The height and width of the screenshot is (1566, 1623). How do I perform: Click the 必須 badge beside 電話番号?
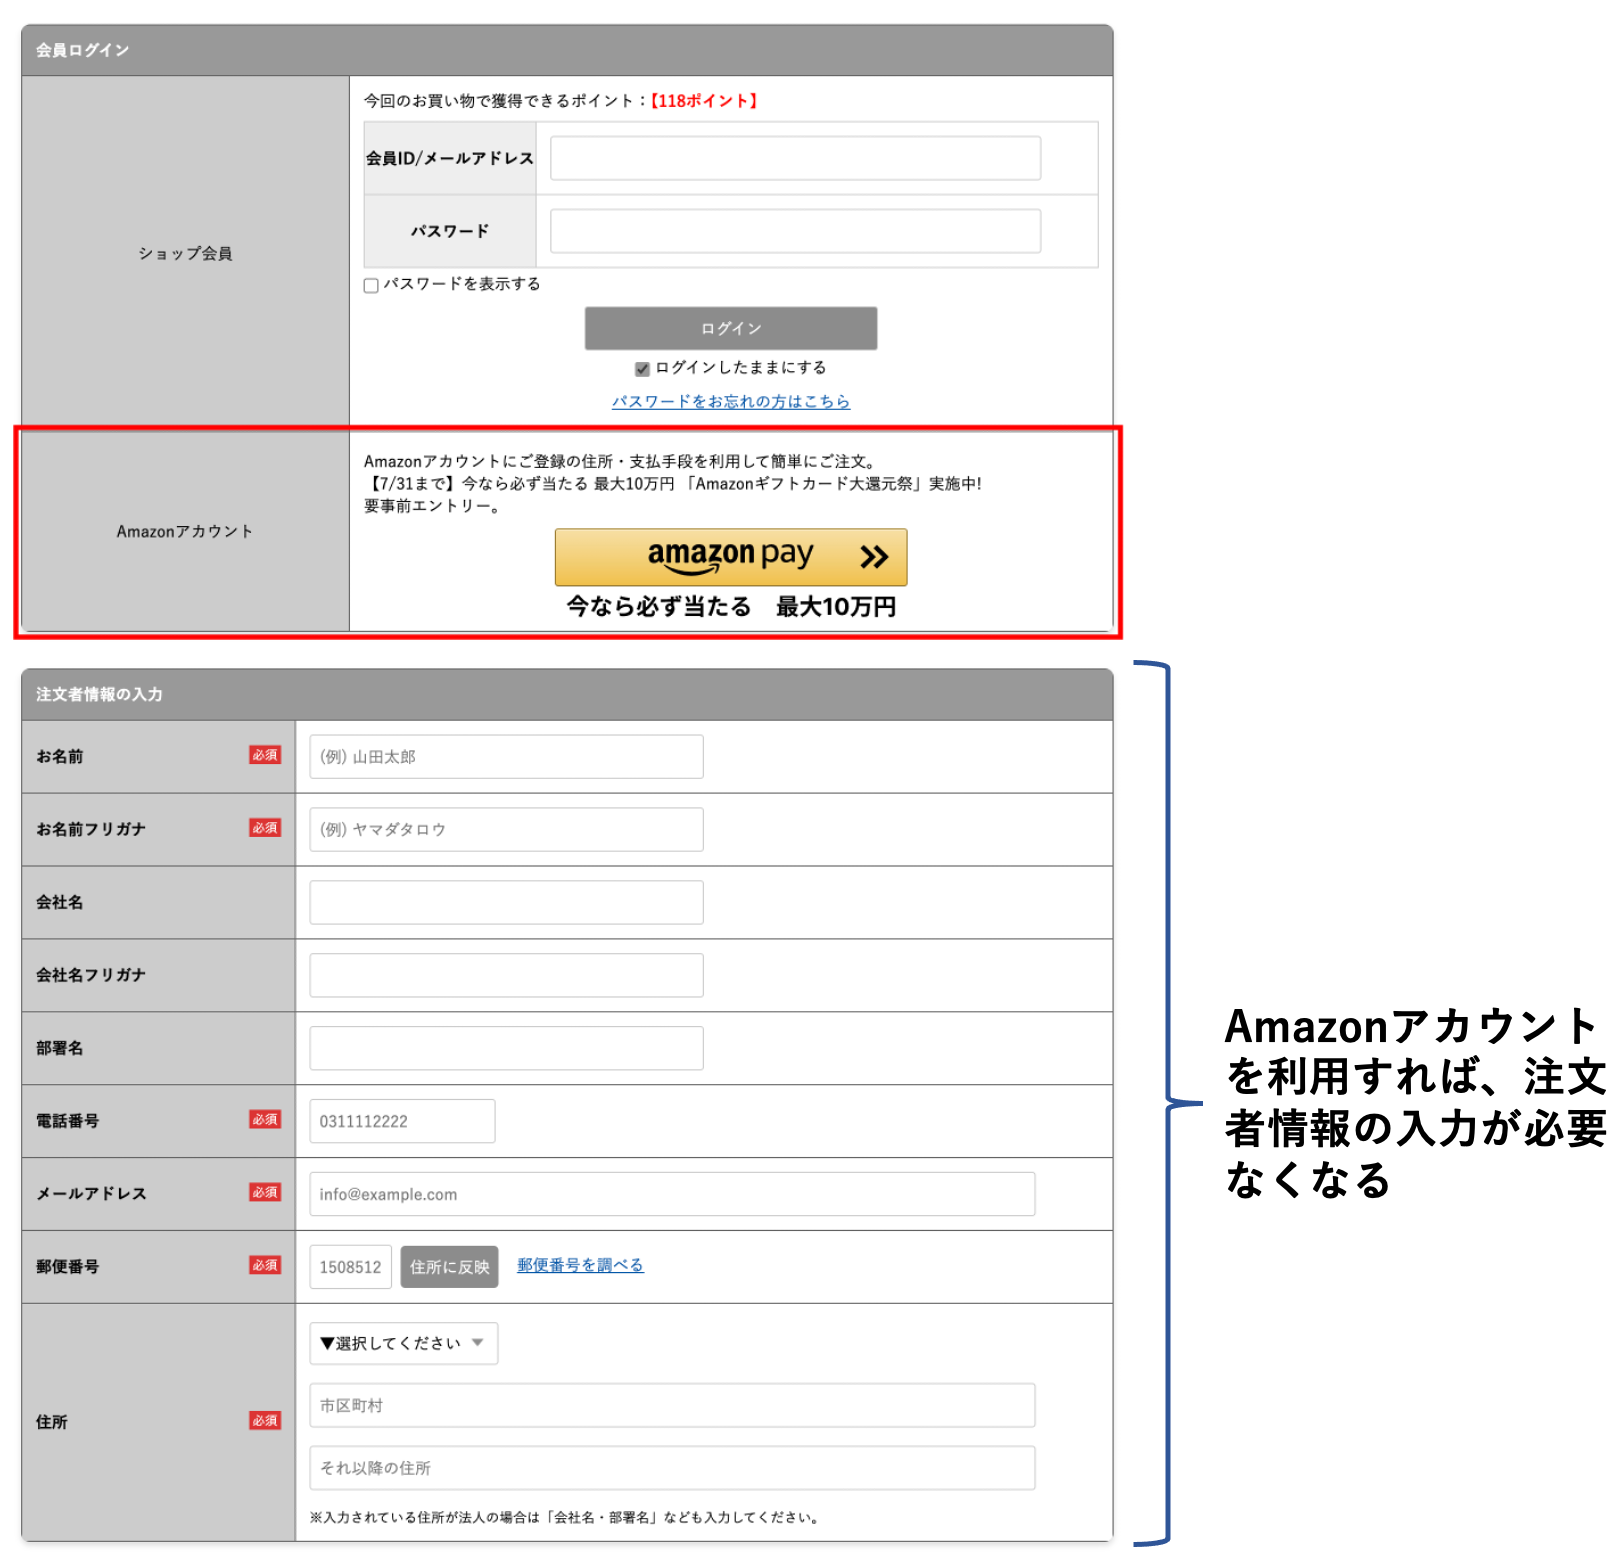pyautogui.click(x=265, y=1119)
